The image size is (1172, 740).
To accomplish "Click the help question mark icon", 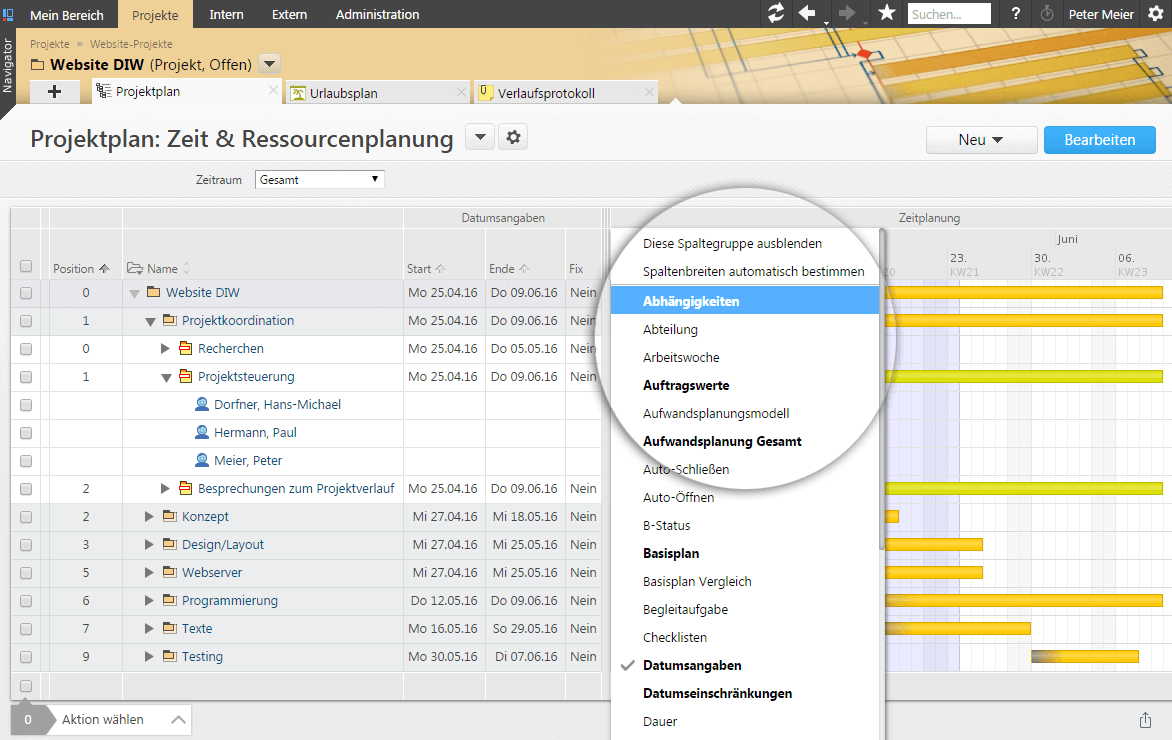I will (x=1016, y=14).
